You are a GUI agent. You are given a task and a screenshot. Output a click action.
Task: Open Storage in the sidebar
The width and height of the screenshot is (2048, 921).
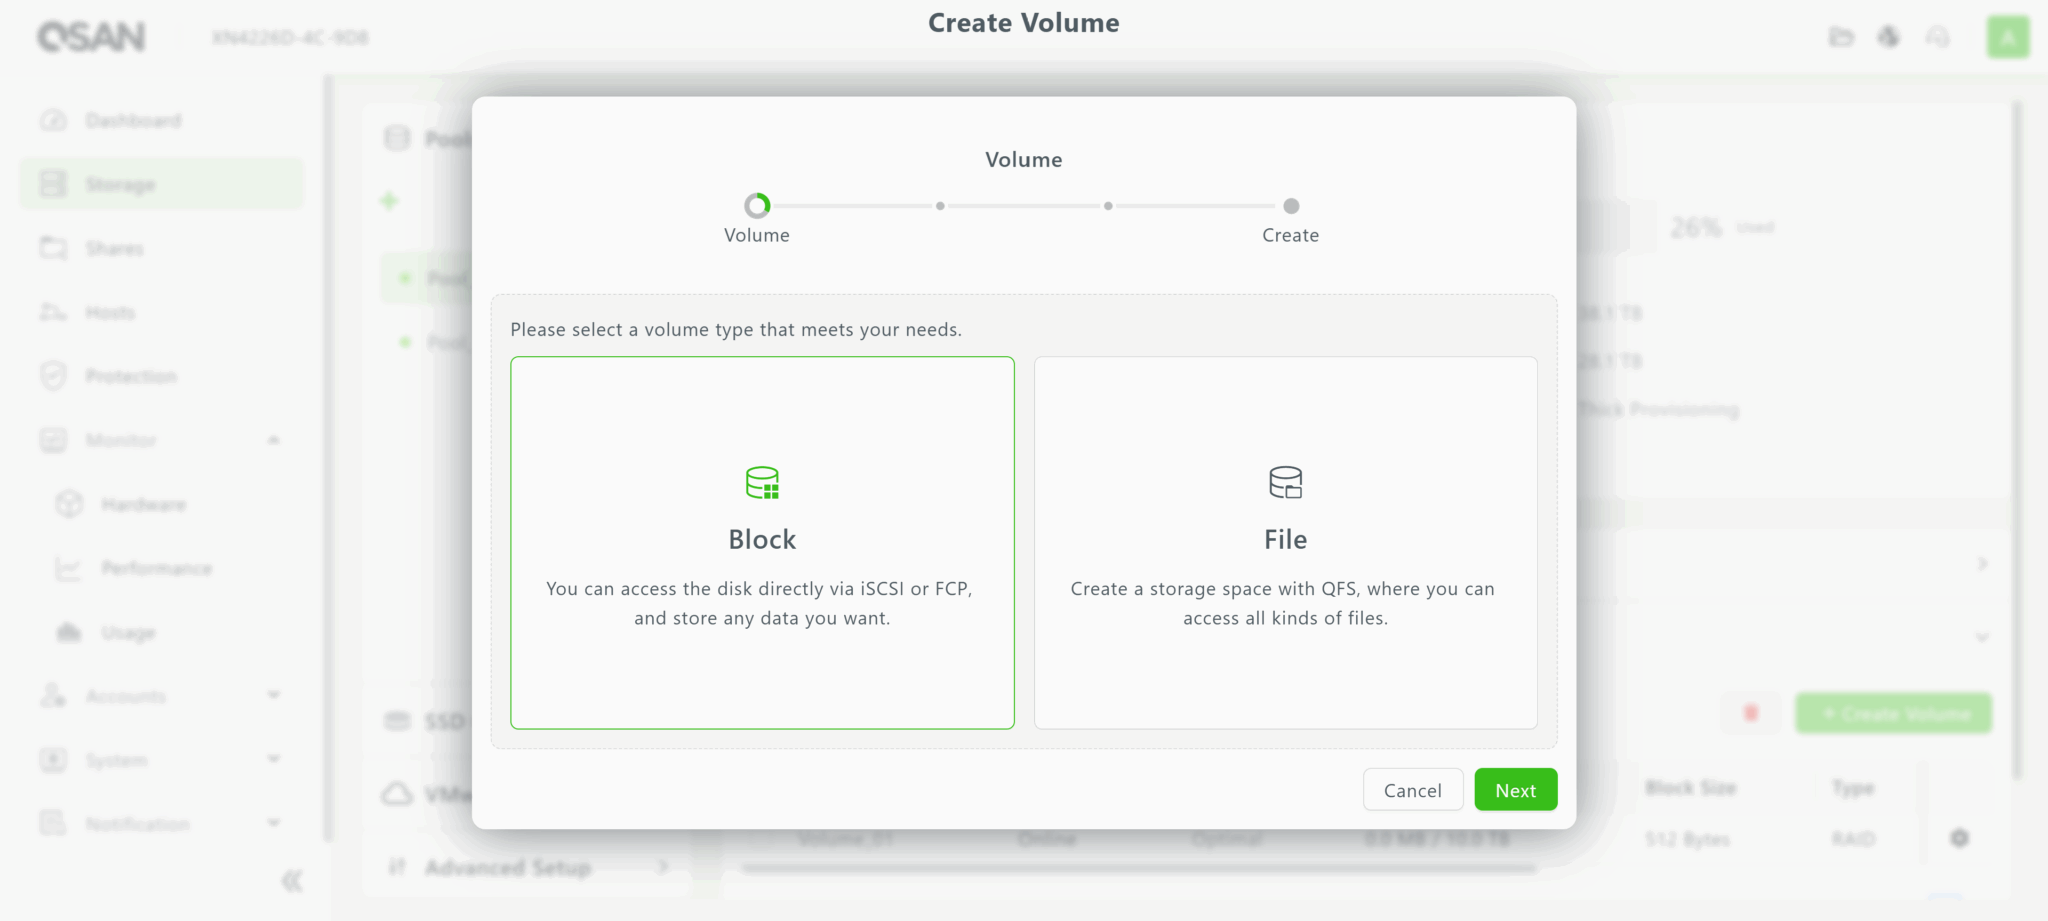tap(120, 185)
